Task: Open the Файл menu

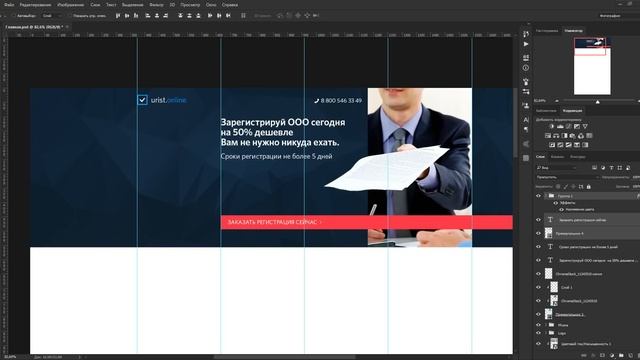Action: [x=9, y=4]
